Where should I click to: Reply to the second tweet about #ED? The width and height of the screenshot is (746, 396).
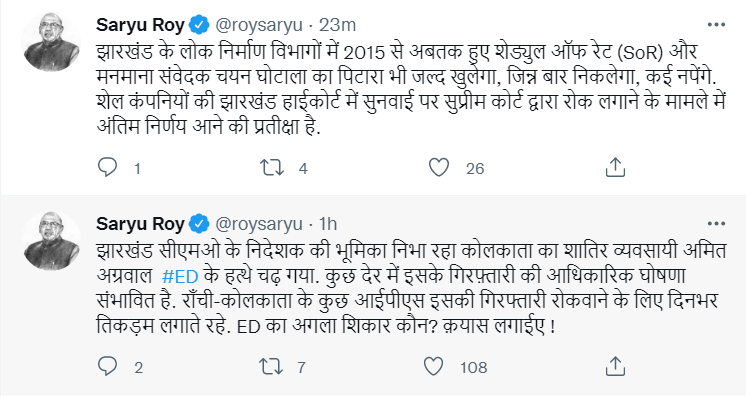point(108,366)
